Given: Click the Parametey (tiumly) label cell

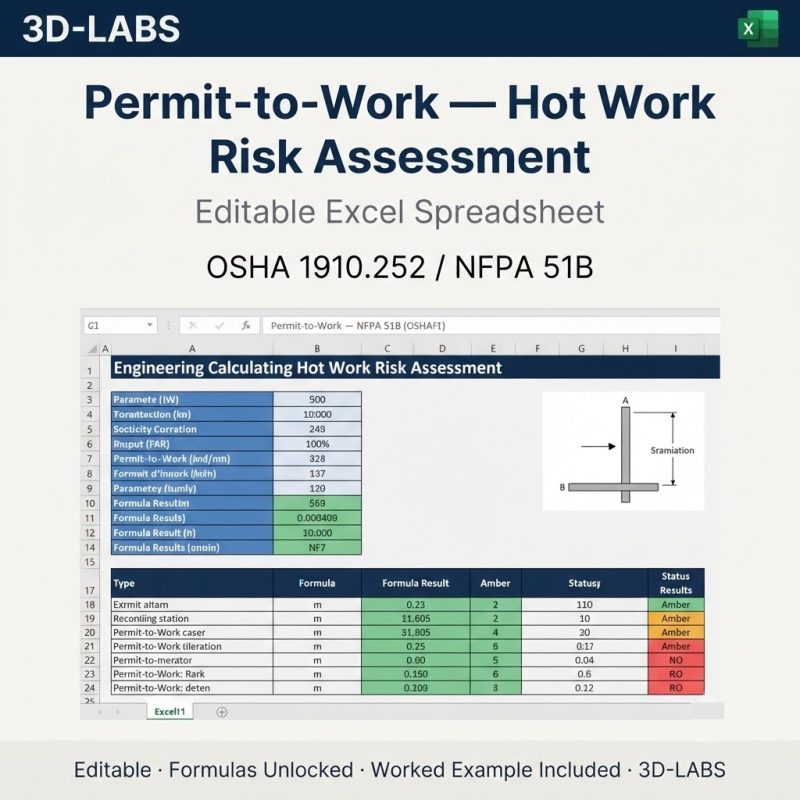Looking at the screenshot, I should click(192, 488).
